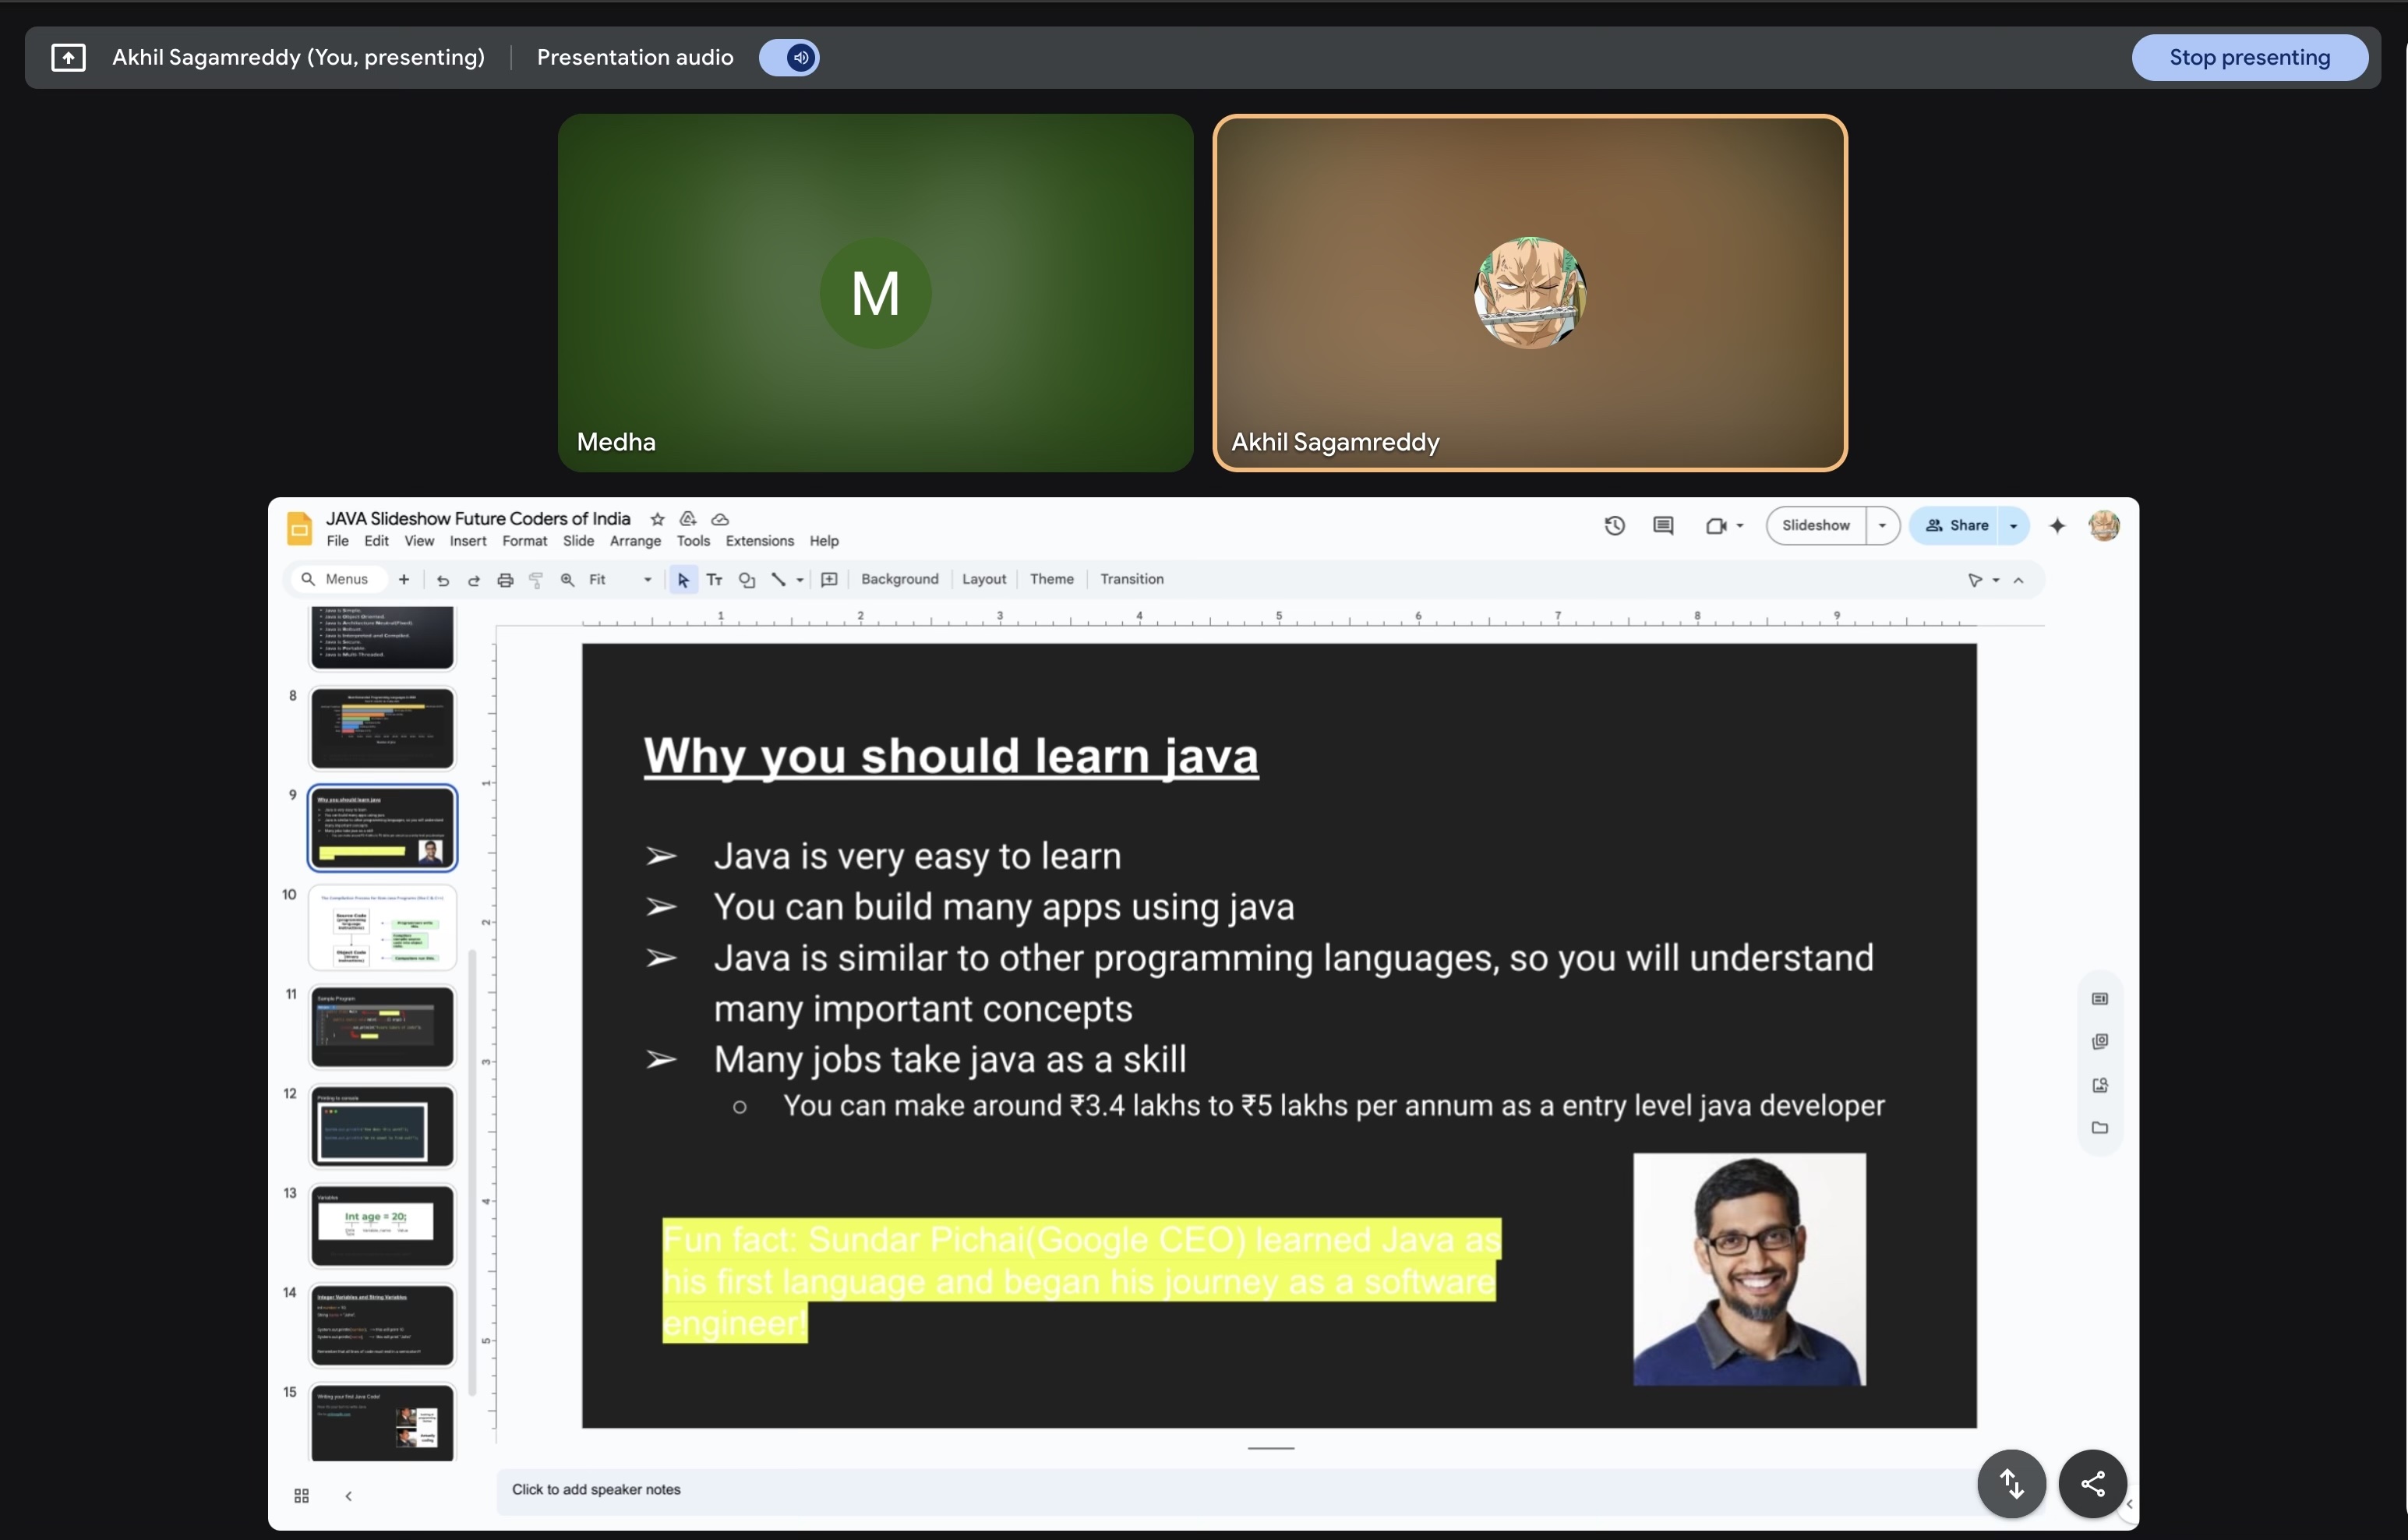2408x1540 pixels.
Task: Click the undo arrow icon
Action: pyautogui.click(x=443, y=580)
